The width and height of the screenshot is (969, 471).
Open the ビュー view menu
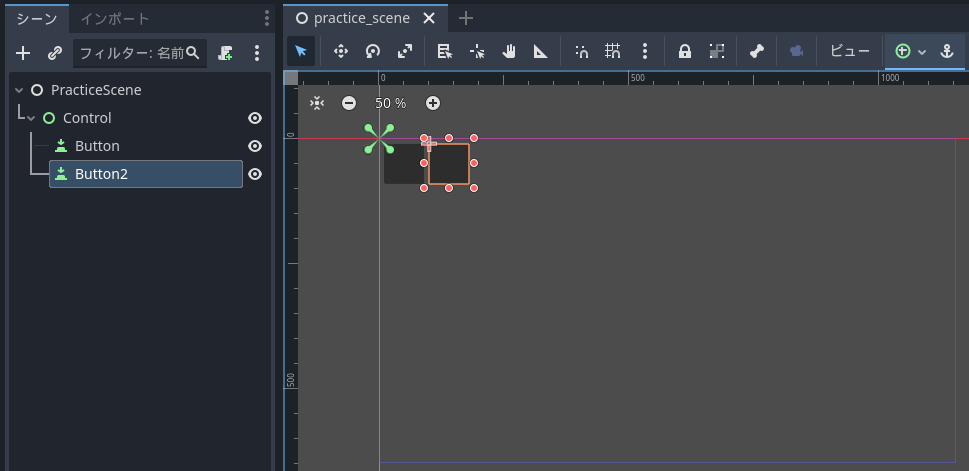coord(850,51)
